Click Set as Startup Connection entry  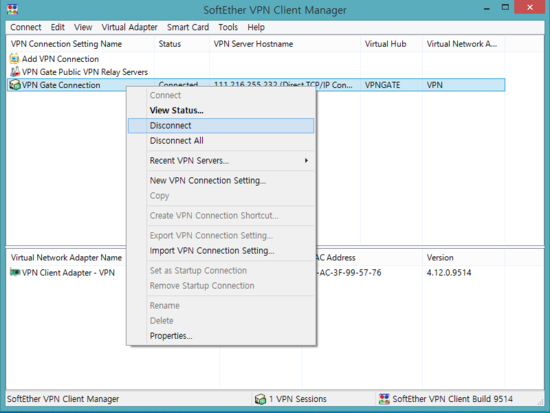point(221,271)
